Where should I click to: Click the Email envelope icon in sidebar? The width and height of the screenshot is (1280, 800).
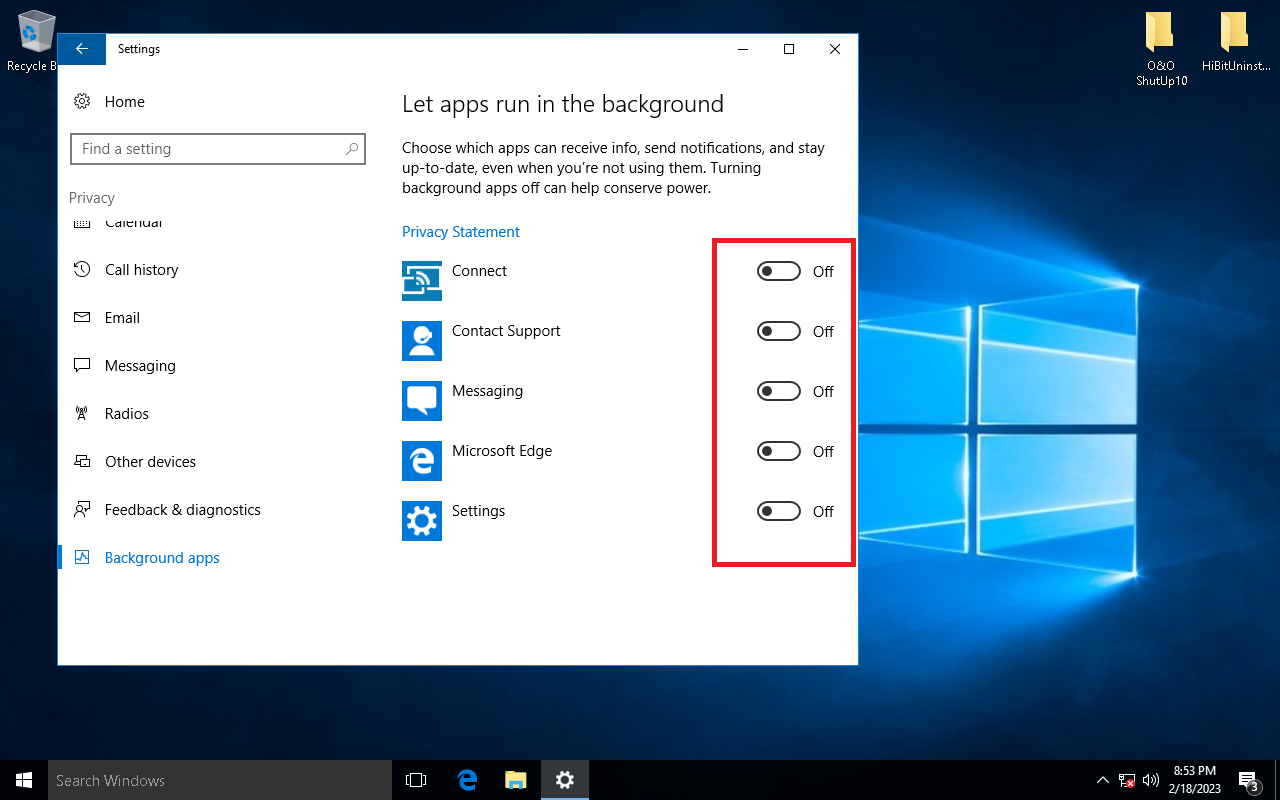click(x=83, y=318)
